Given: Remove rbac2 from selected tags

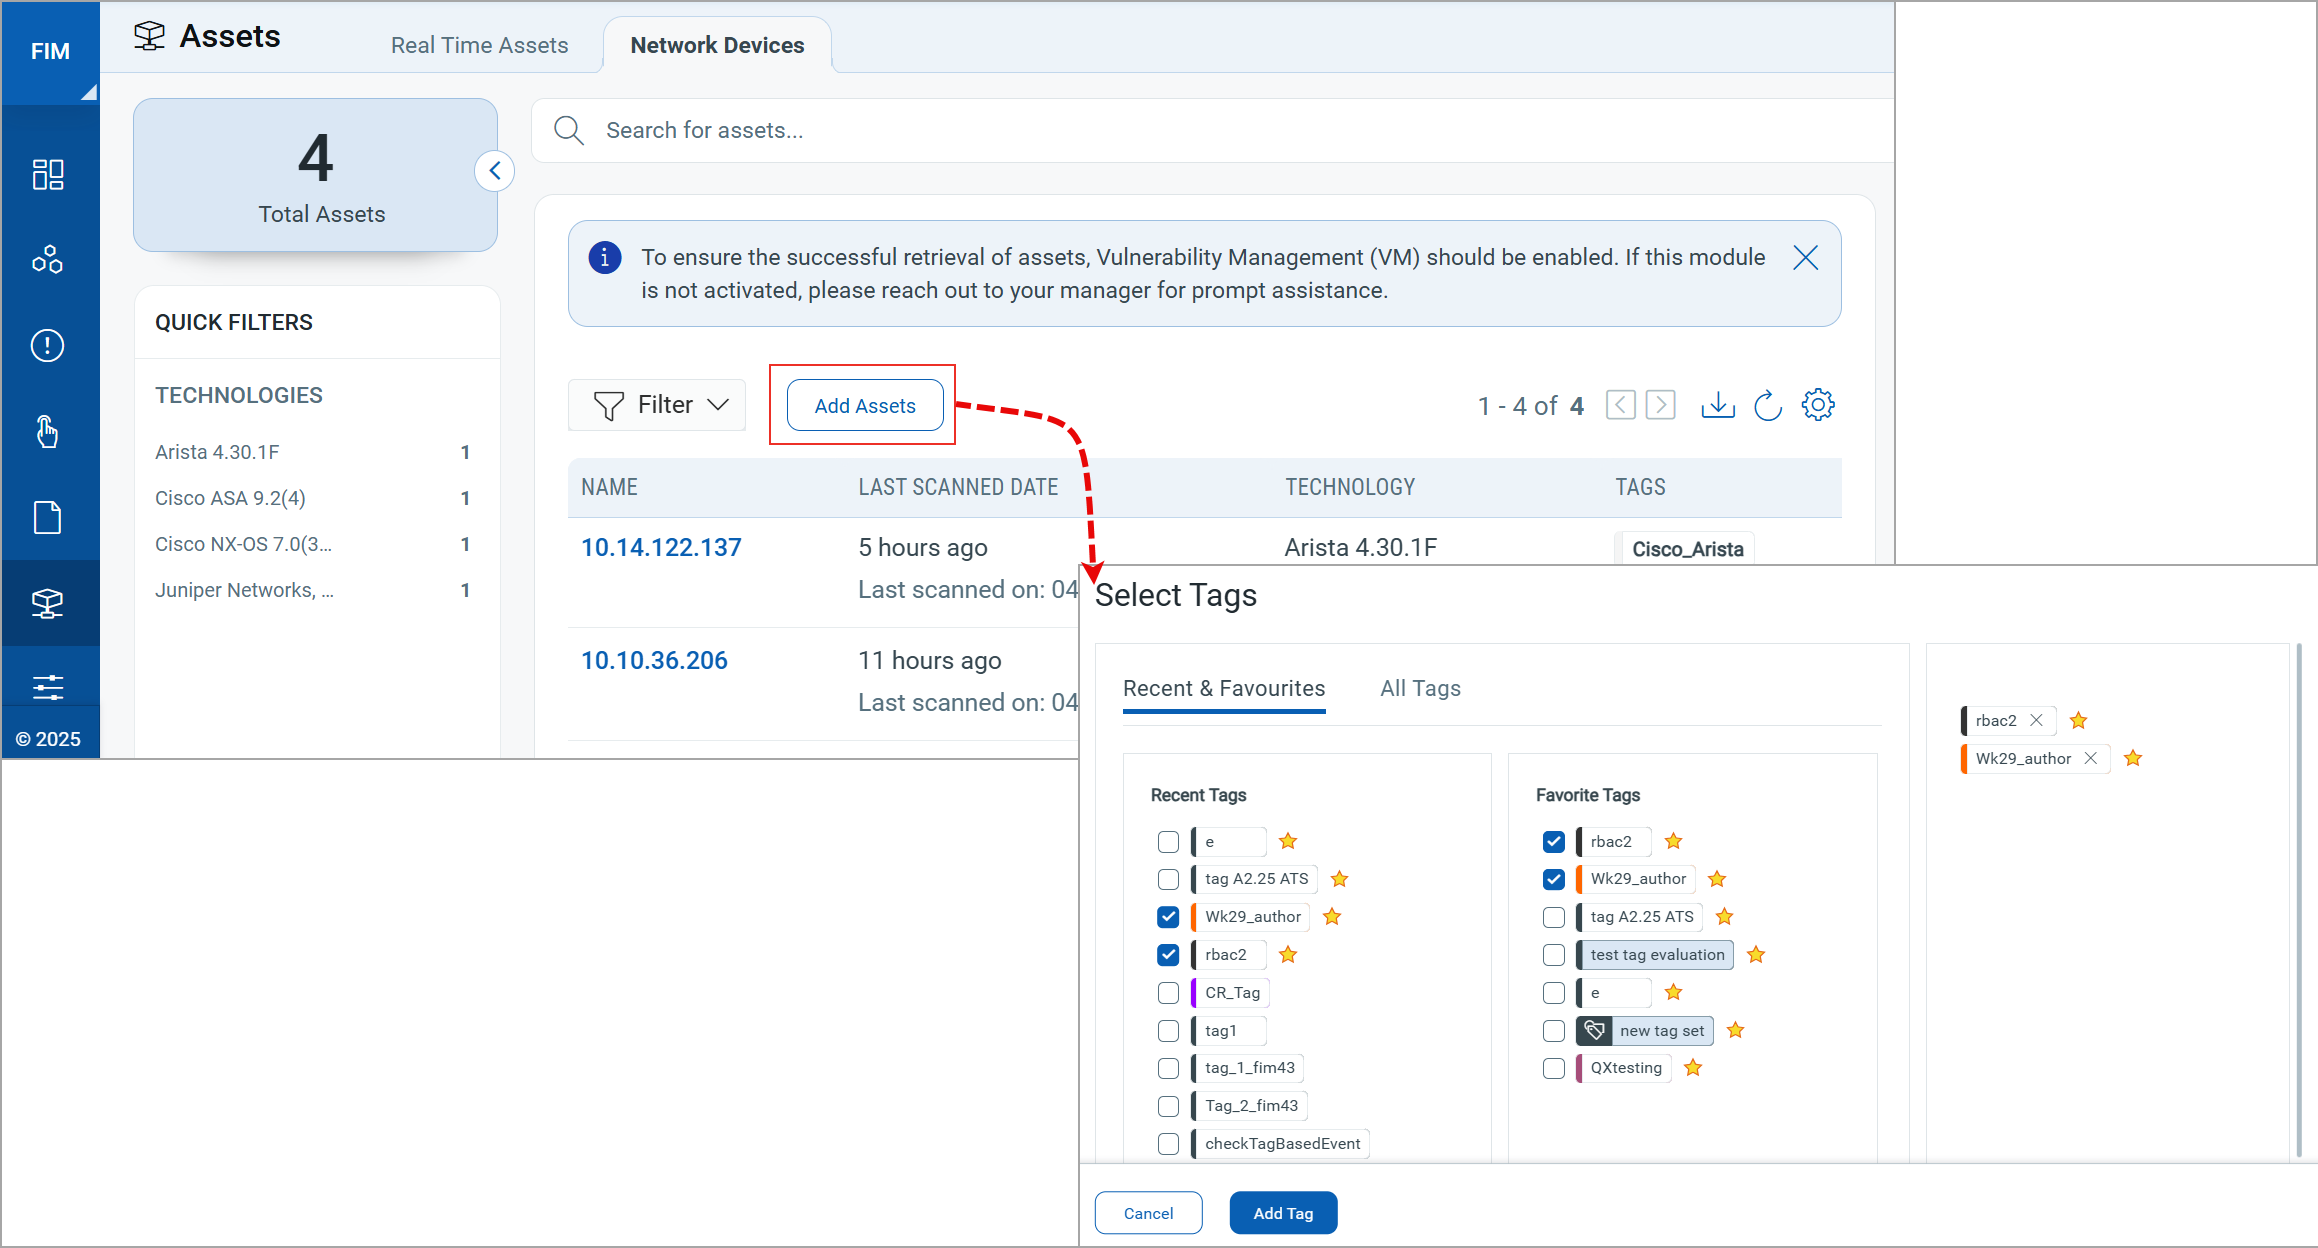Looking at the screenshot, I should (2036, 720).
